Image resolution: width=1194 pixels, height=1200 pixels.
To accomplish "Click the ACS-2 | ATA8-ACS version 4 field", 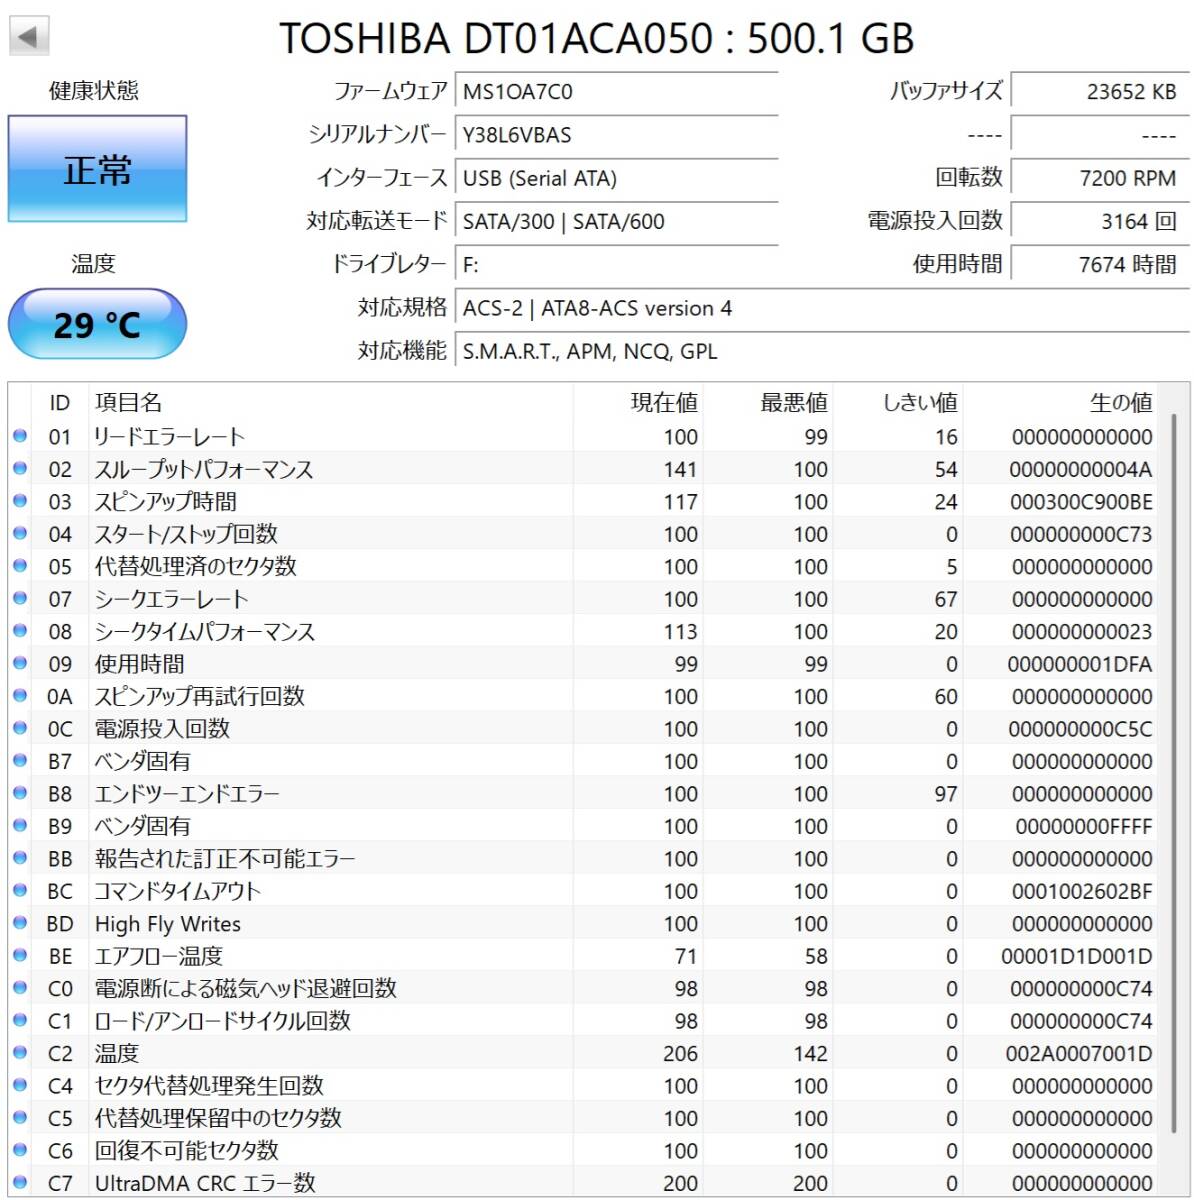I will tap(822, 308).
